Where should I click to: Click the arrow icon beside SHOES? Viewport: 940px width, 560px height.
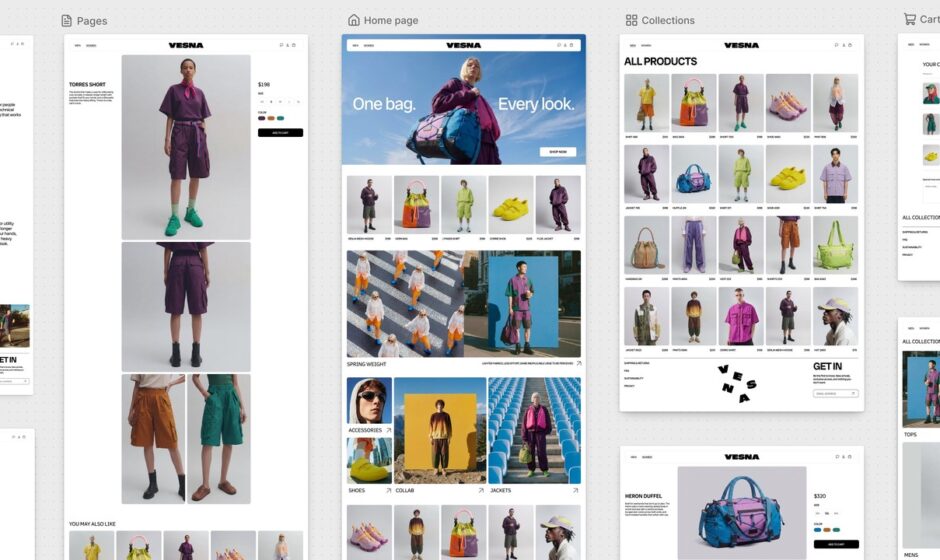(388, 490)
